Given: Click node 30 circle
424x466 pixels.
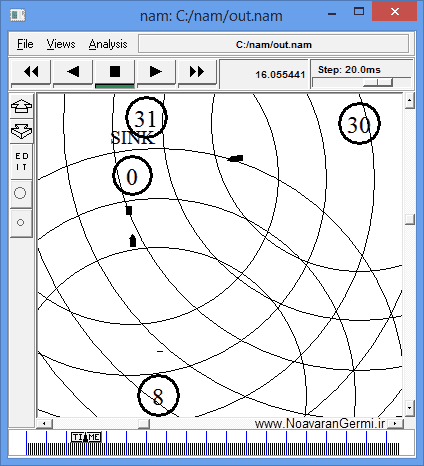Looking at the screenshot, I should coord(359,124).
